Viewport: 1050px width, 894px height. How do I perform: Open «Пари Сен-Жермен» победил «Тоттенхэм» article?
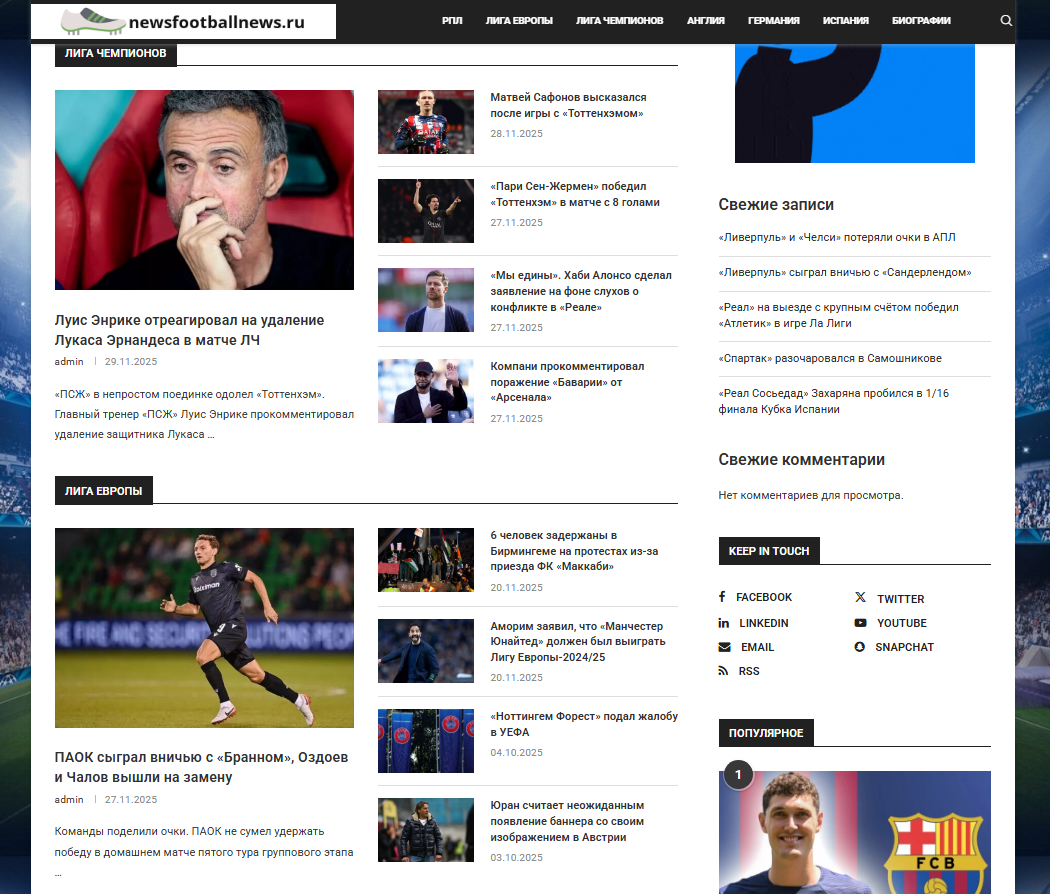point(575,194)
